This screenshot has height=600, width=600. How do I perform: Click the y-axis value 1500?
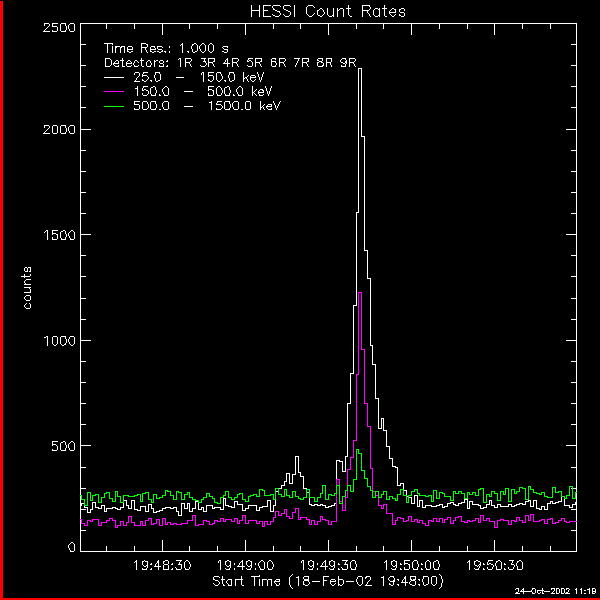59,235
